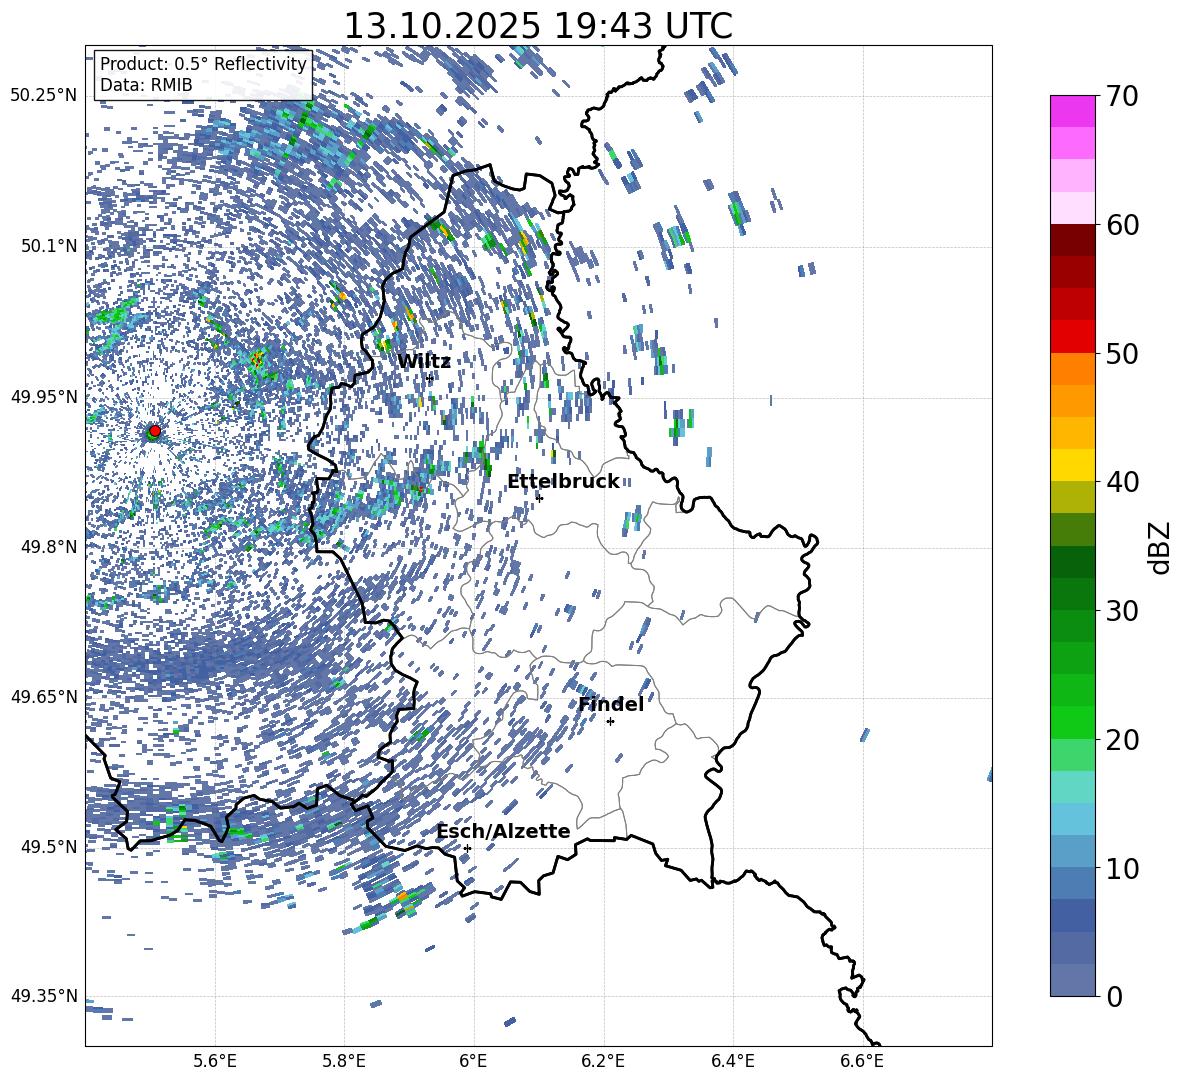1184x1081 pixels.
Task: Click the magenta 68-70 dBZ color band
Action: [1072, 112]
